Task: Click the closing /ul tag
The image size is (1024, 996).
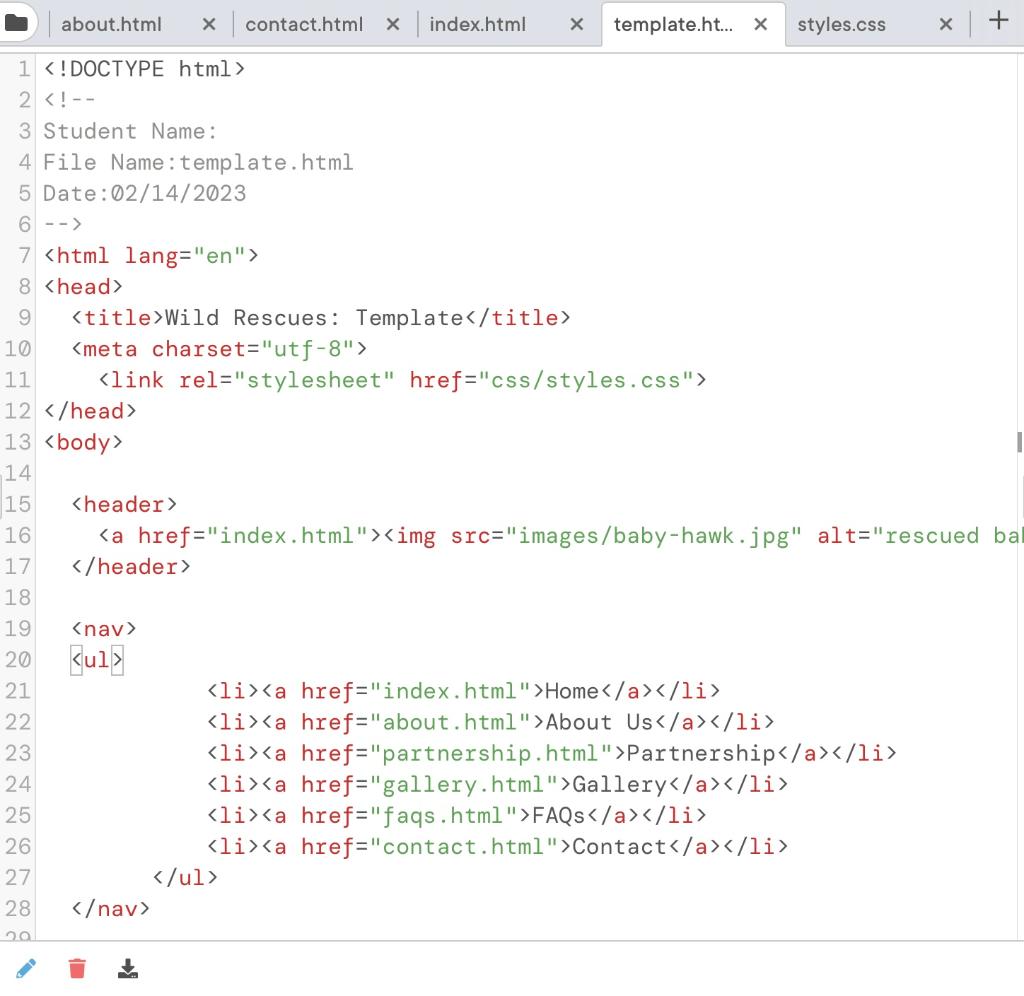Action: tap(185, 878)
